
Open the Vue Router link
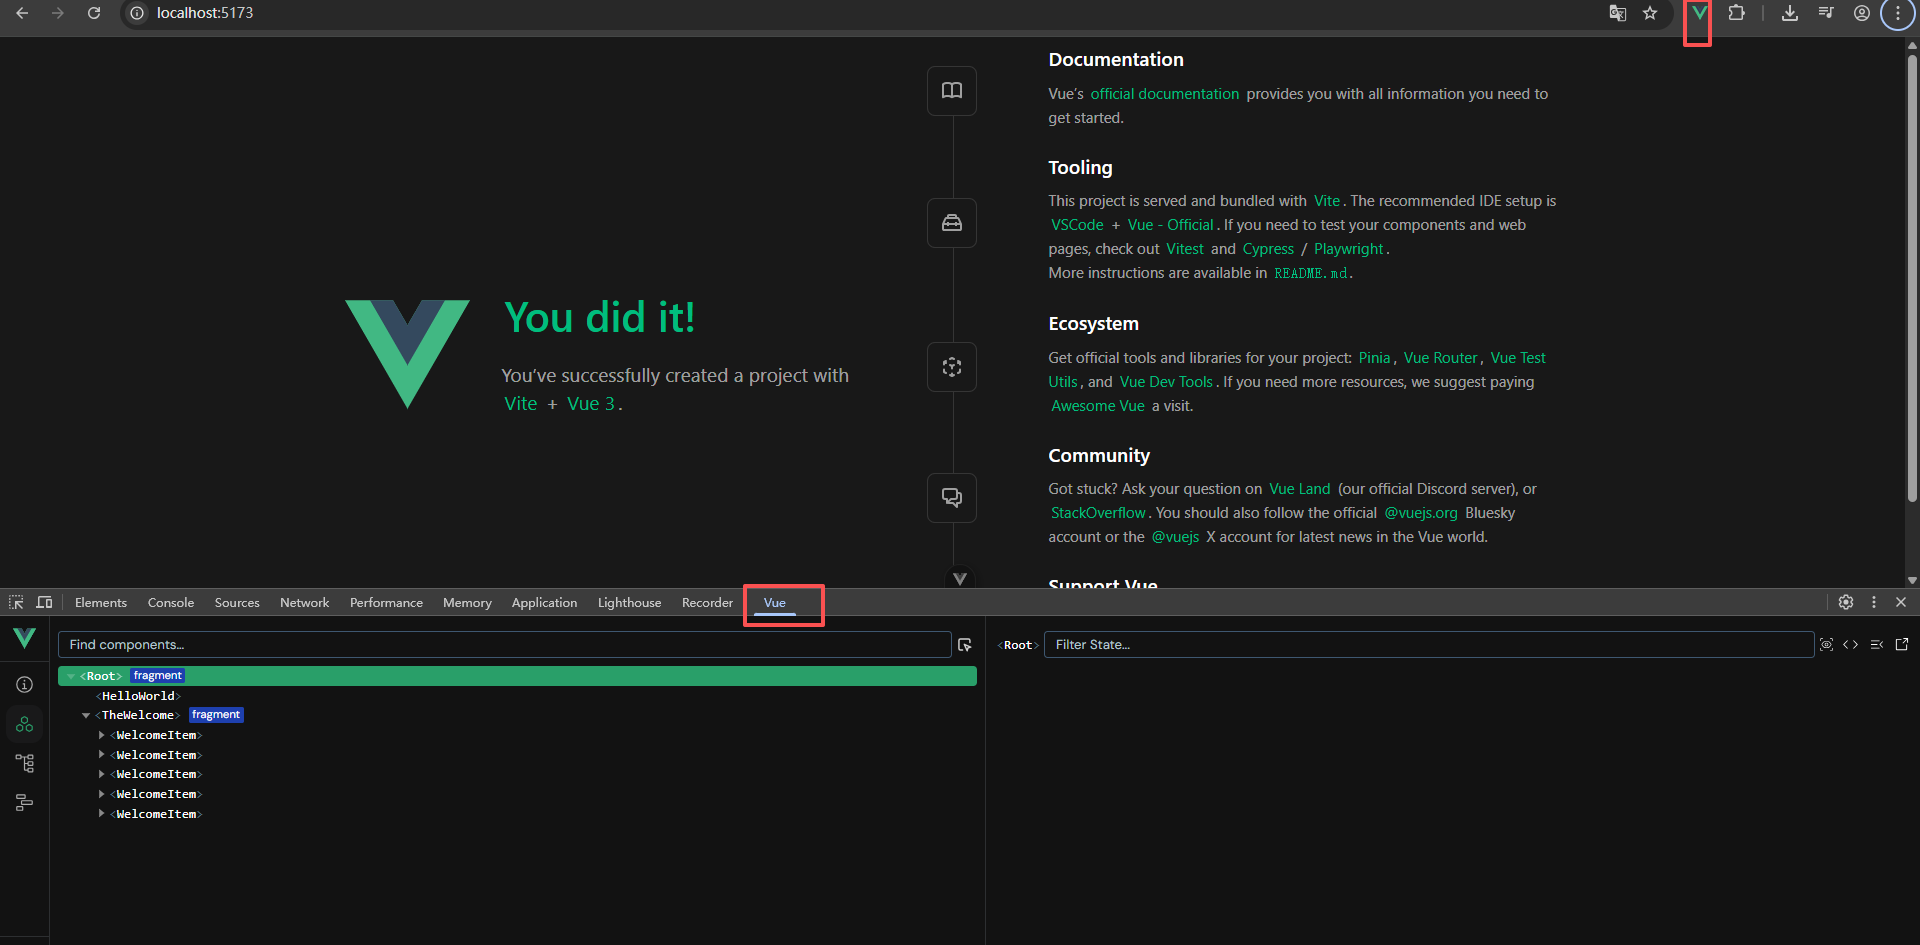[1440, 358]
